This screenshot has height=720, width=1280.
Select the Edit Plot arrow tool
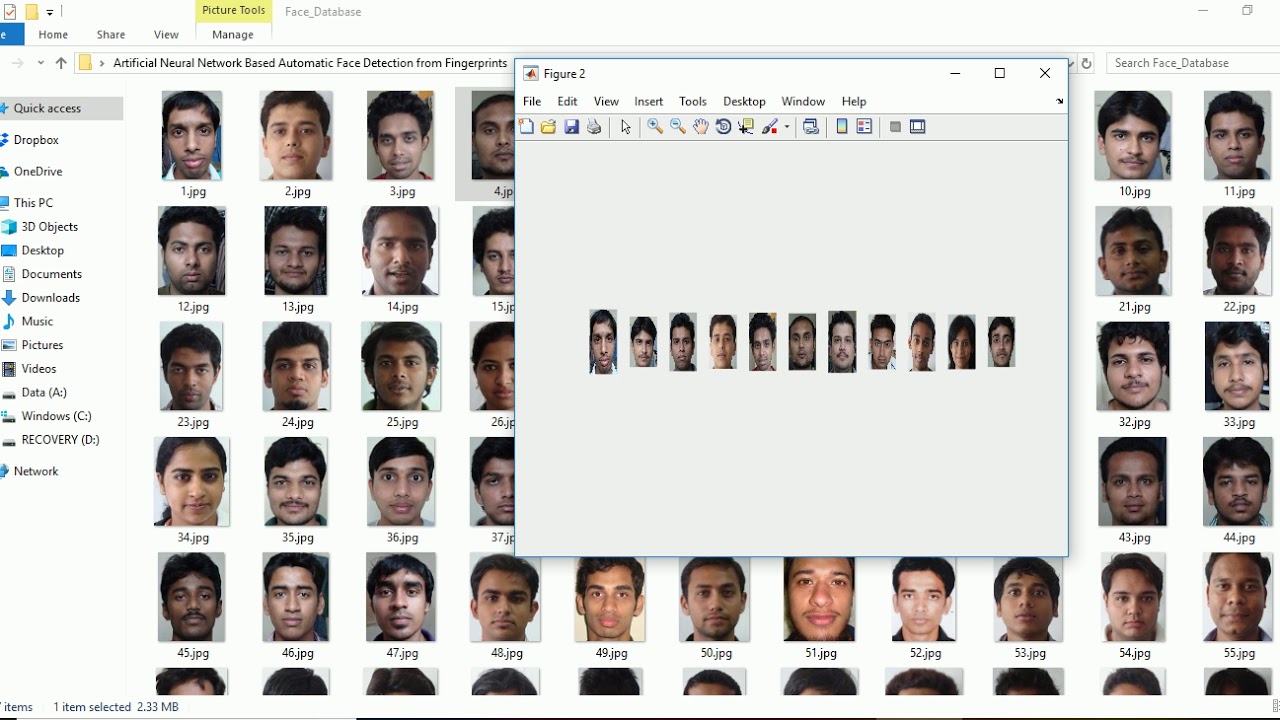click(626, 127)
